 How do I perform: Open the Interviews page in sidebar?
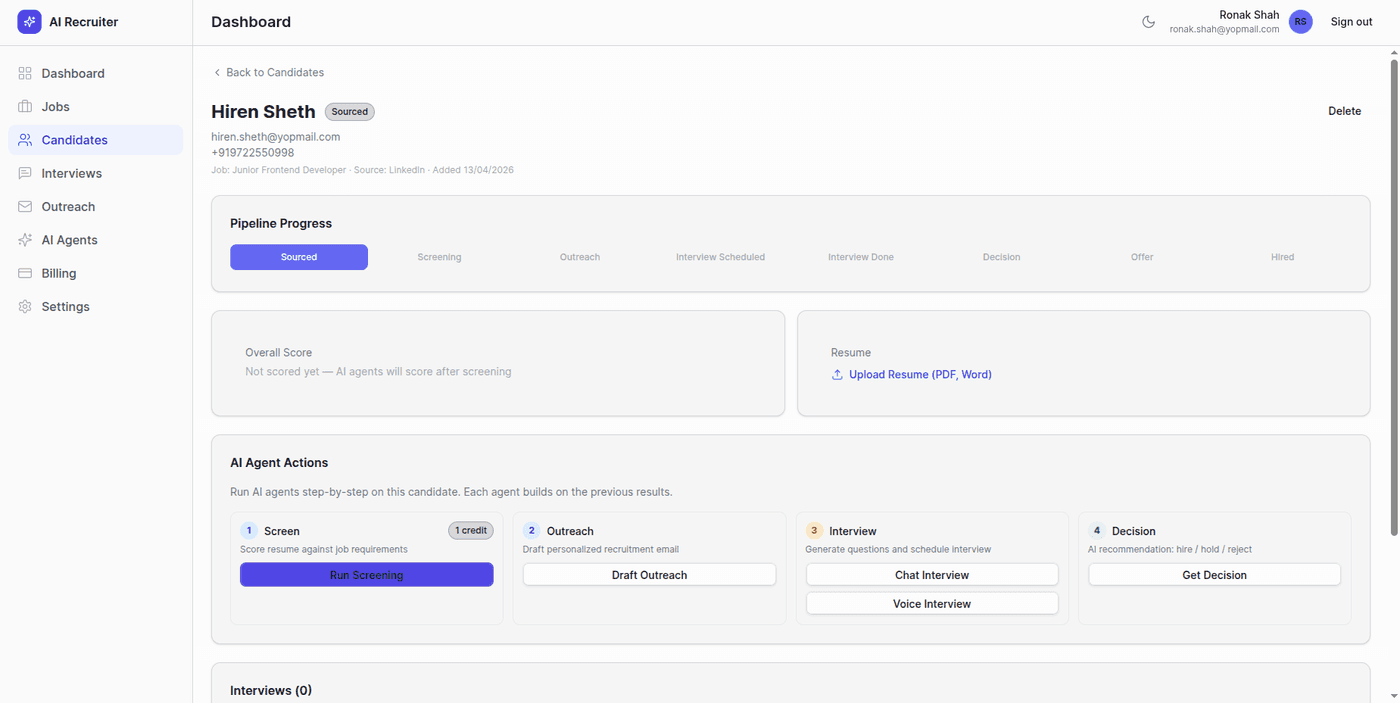[95, 173]
